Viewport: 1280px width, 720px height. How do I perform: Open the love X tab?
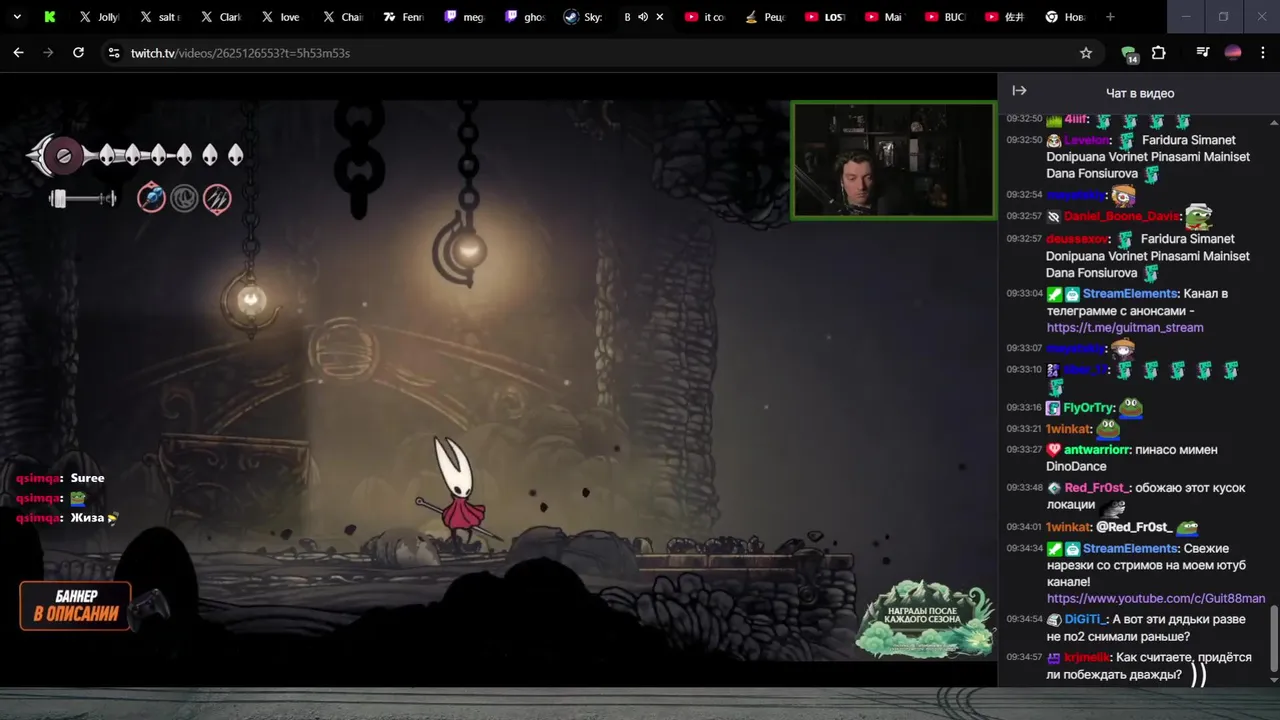coord(281,17)
